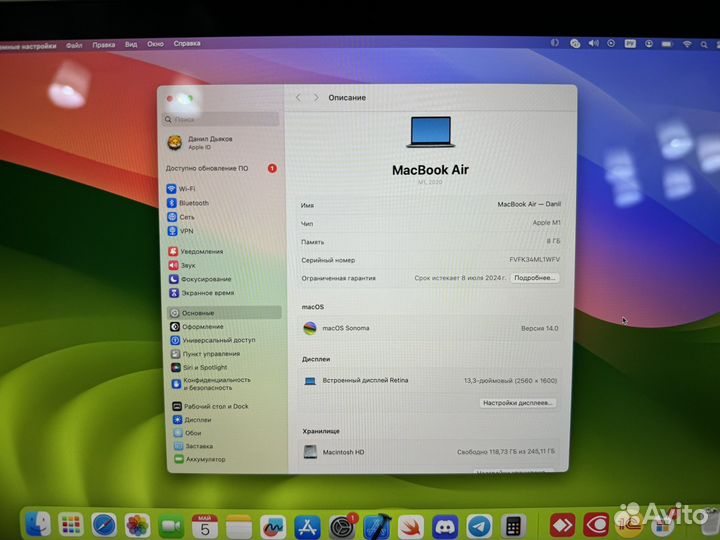Open the Правка menu

pyautogui.click(x=104, y=45)
